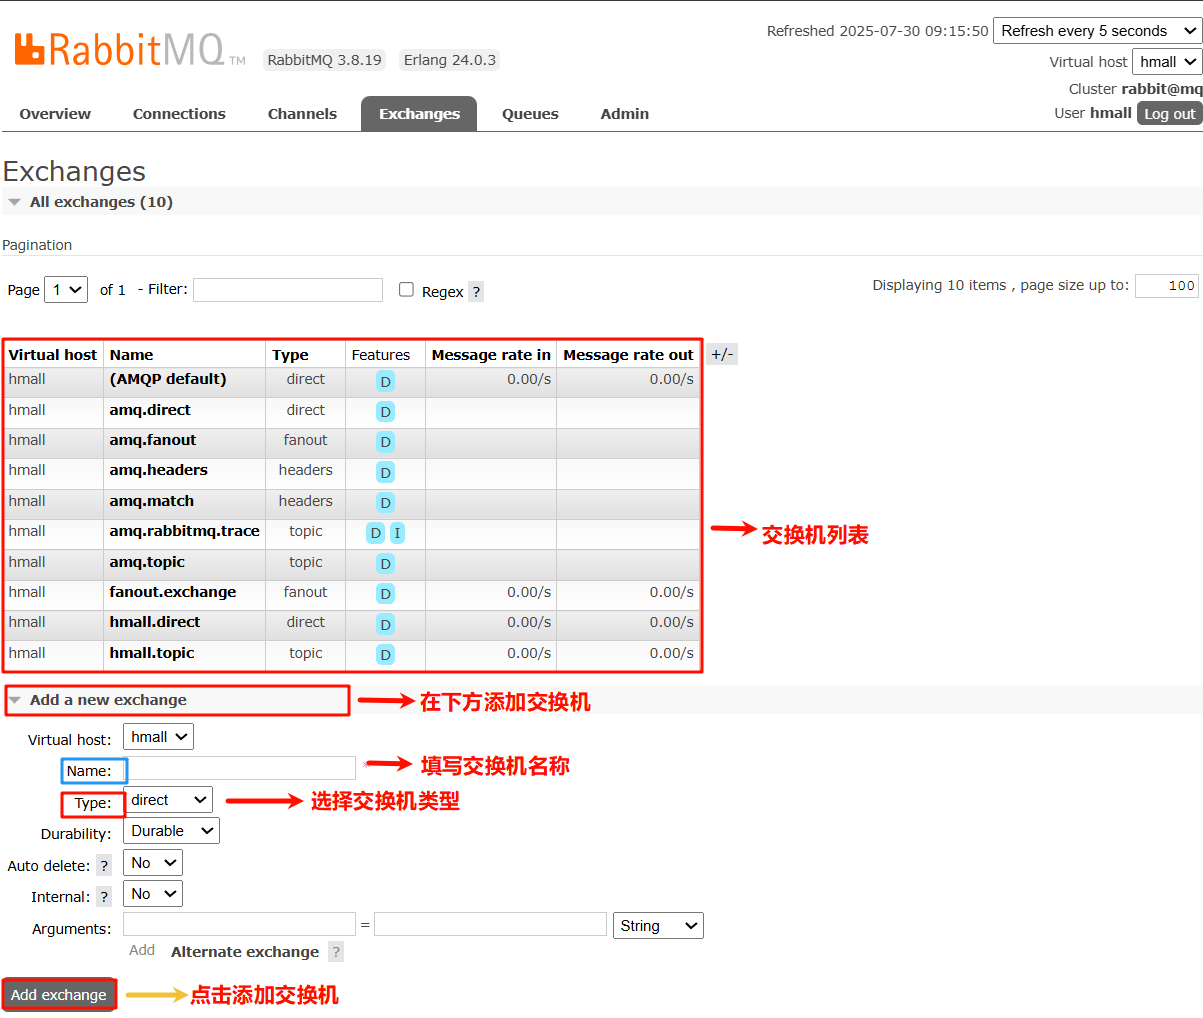Open the hmall.topic exchange link
Screen dimensions: 1203x1018
pos(152,653)
